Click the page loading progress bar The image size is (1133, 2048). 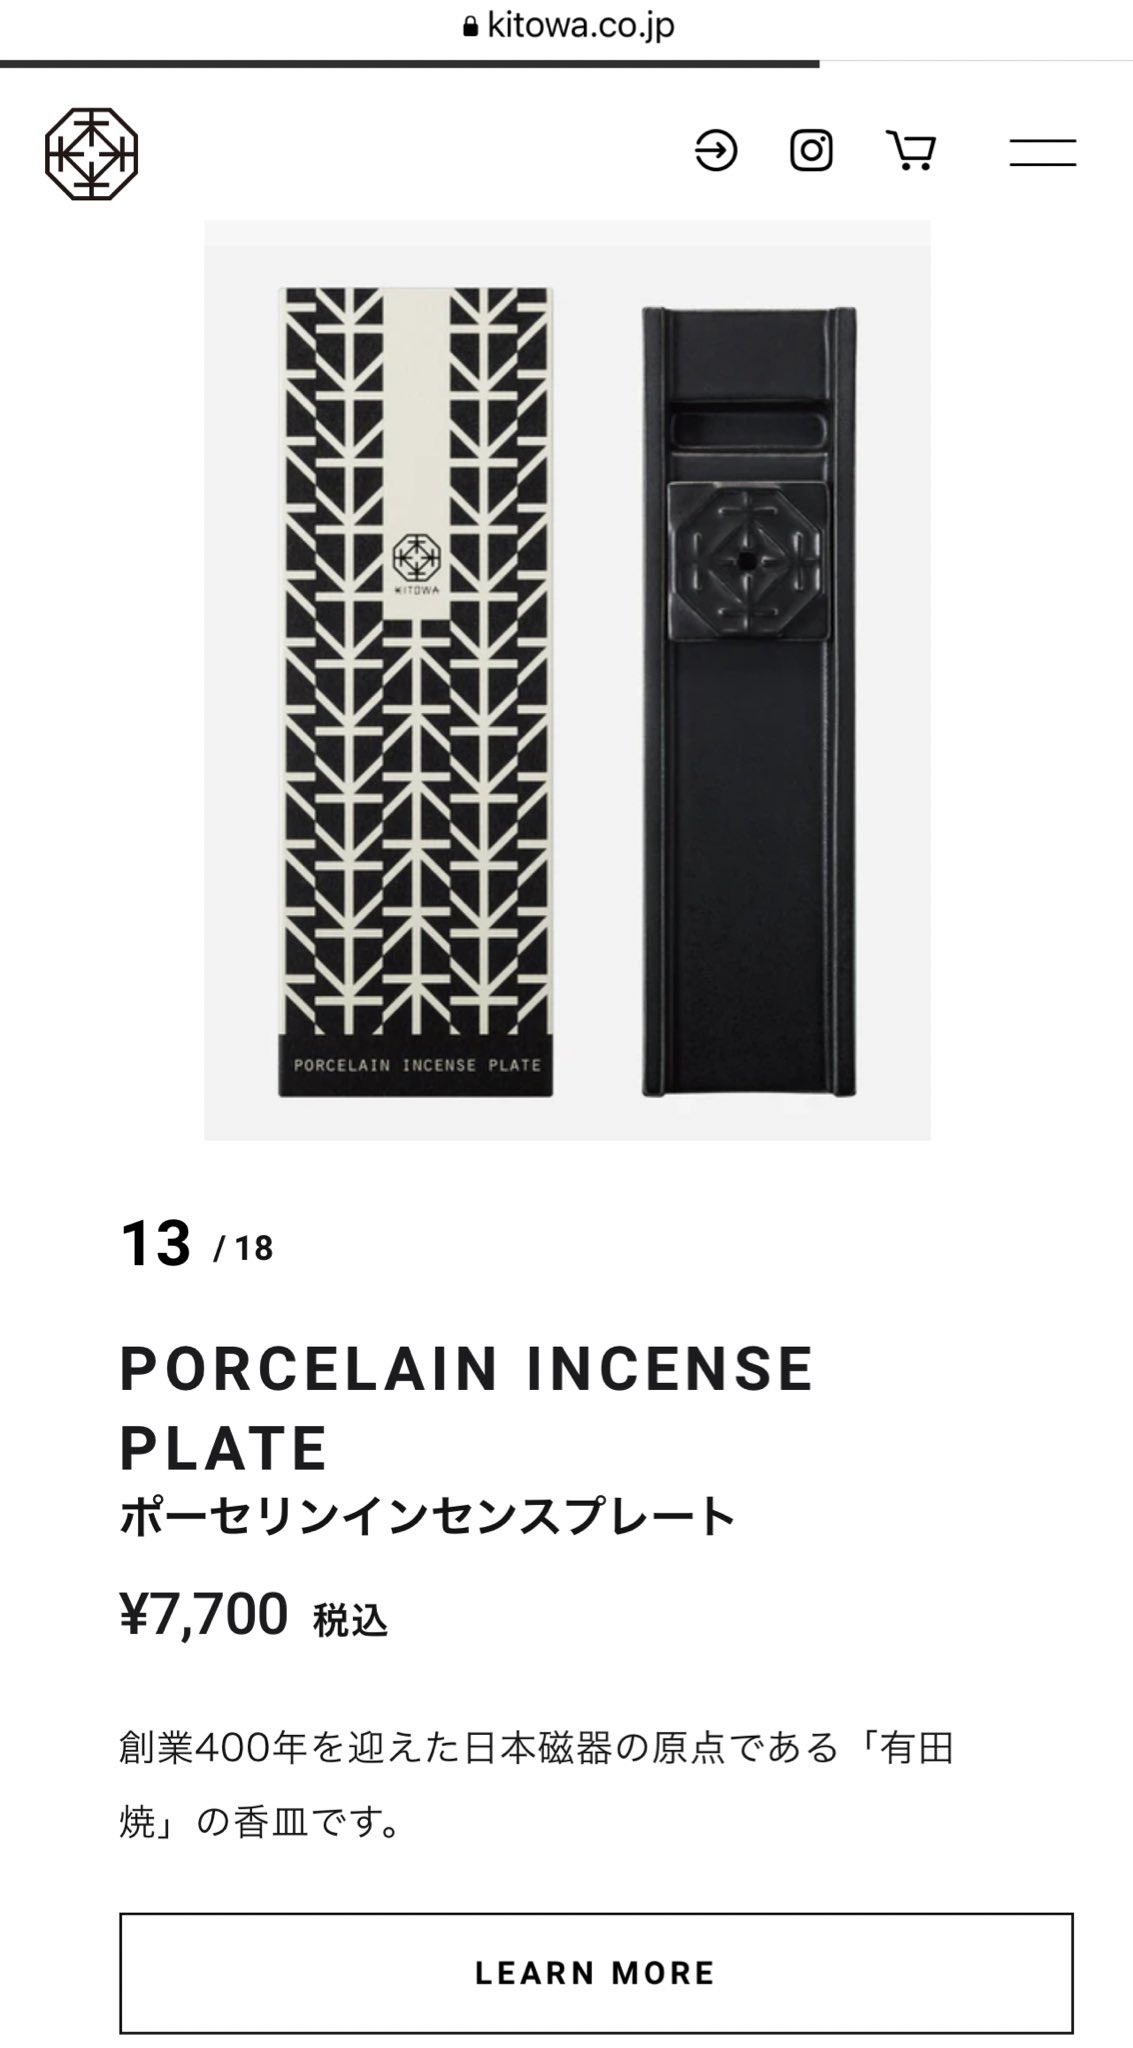(410, 64)
